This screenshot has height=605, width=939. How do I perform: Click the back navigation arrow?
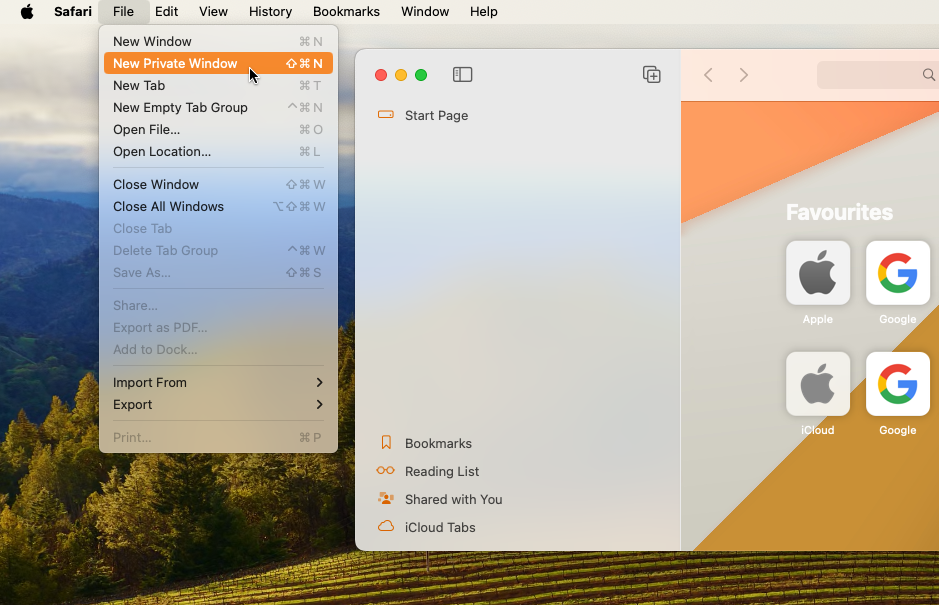tap(709, 74)
